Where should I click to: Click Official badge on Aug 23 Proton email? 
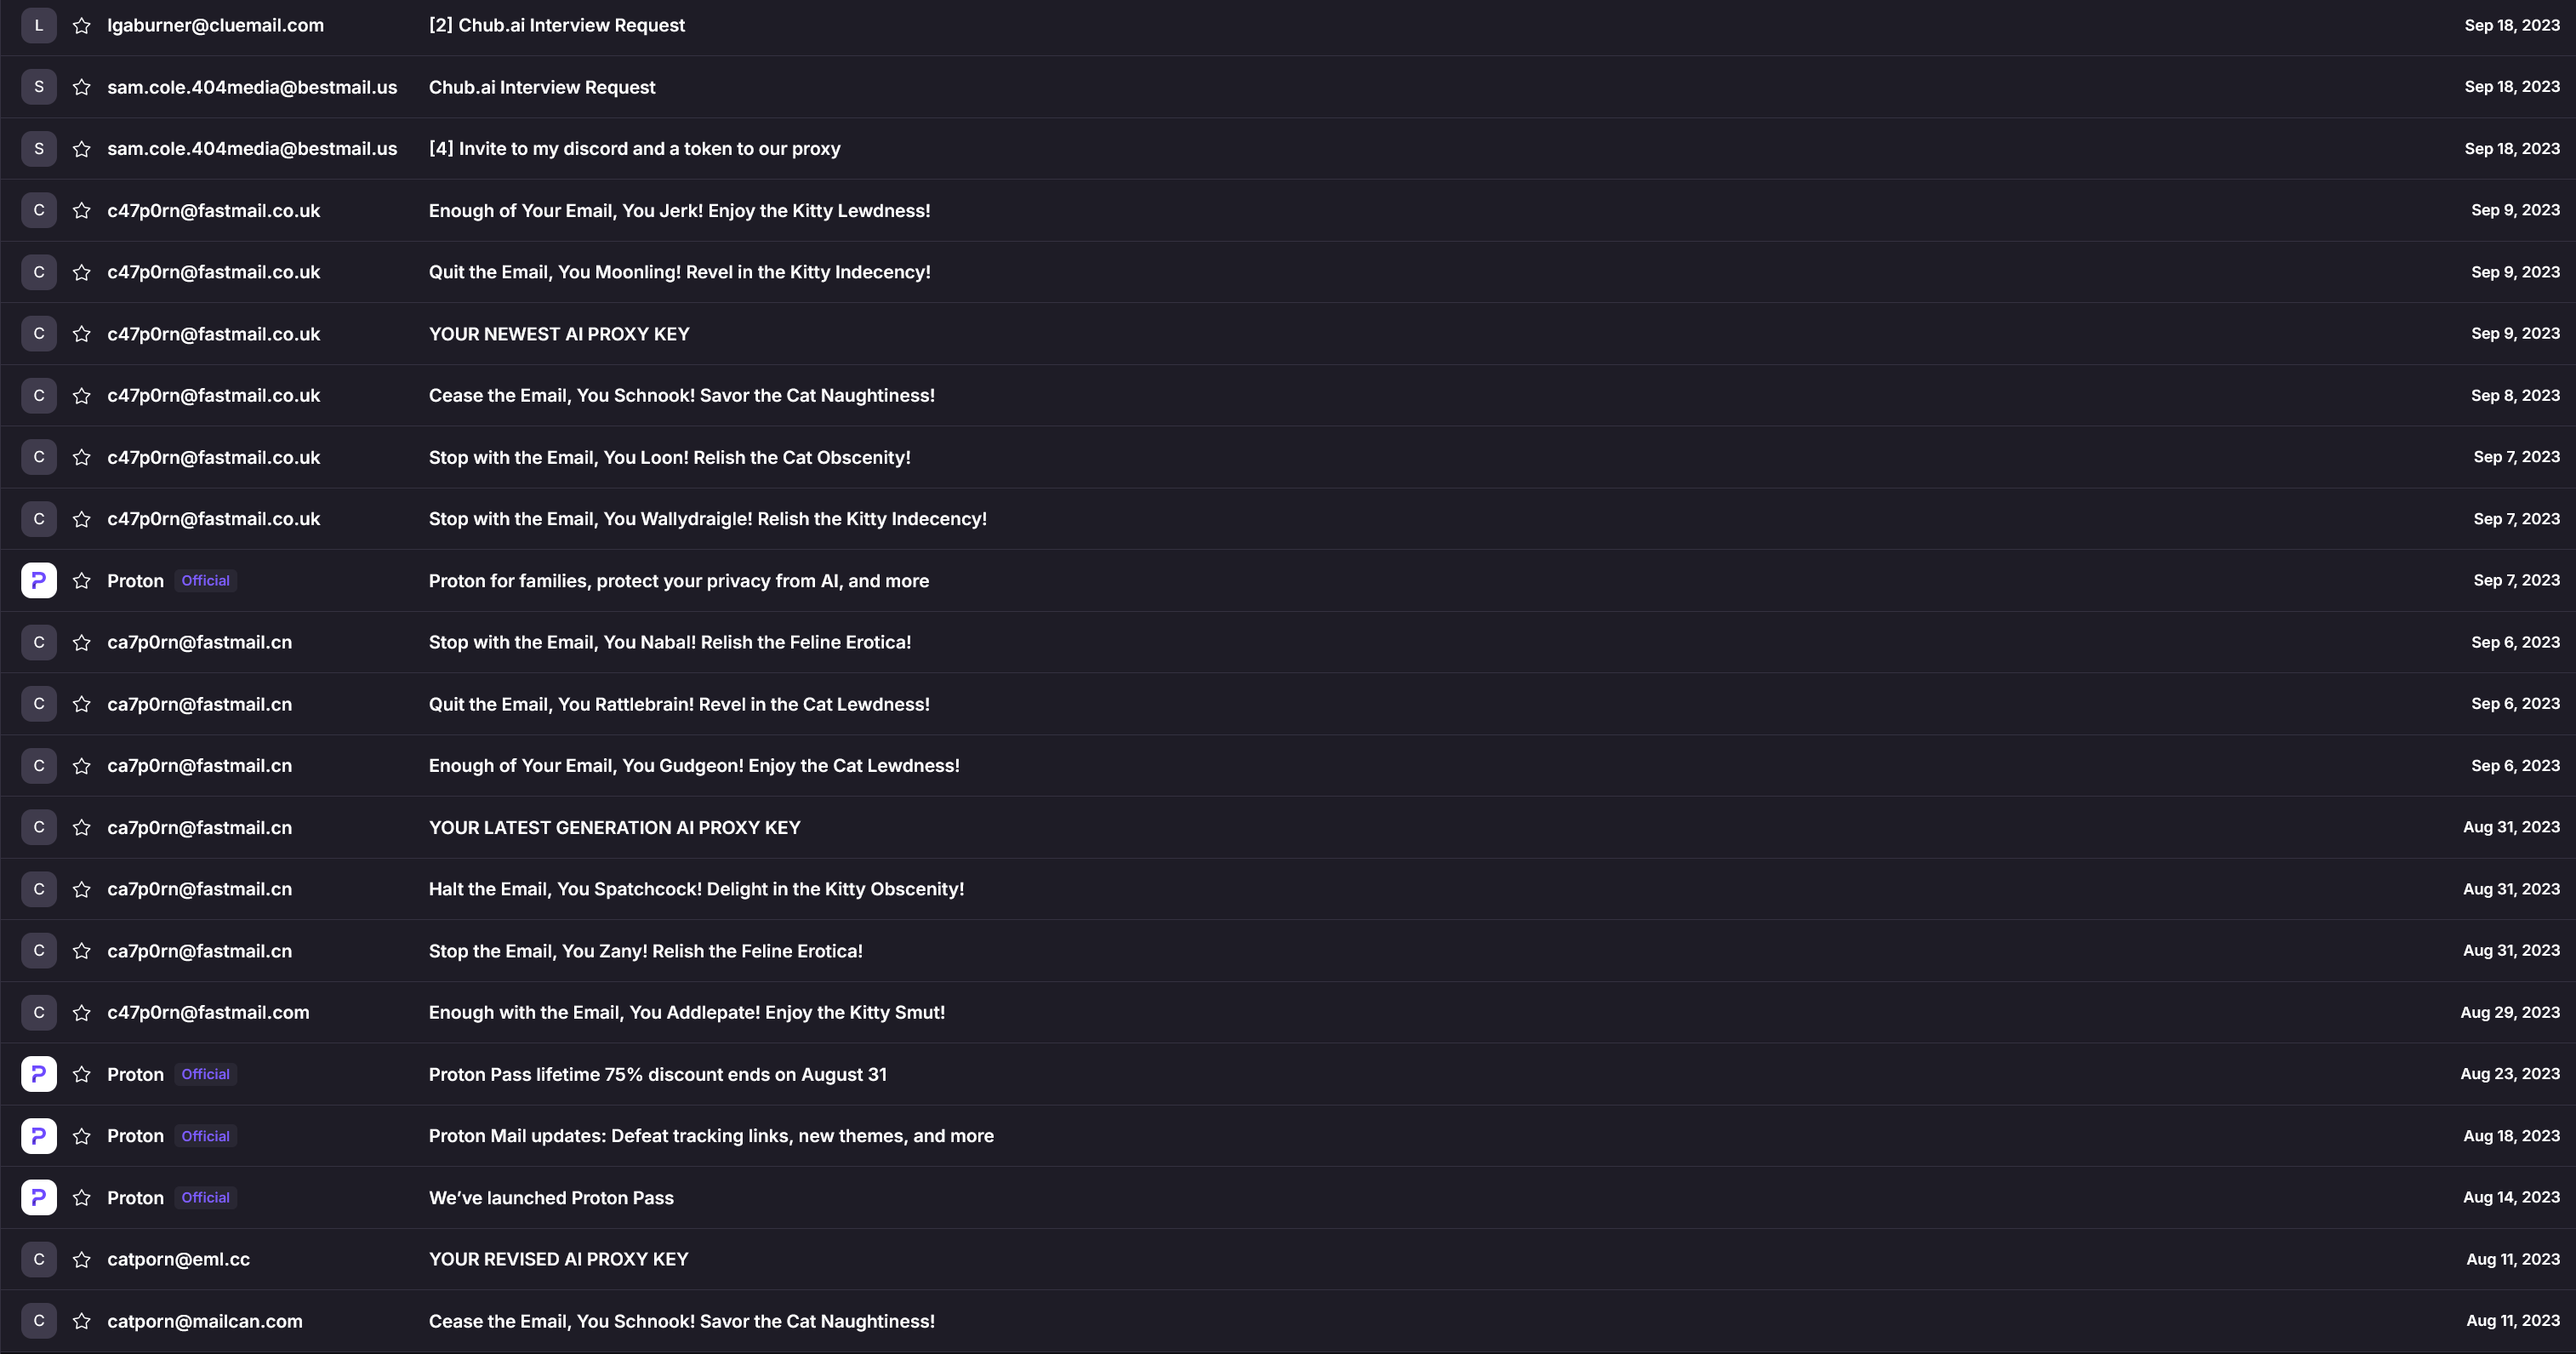click(205, 1075)
